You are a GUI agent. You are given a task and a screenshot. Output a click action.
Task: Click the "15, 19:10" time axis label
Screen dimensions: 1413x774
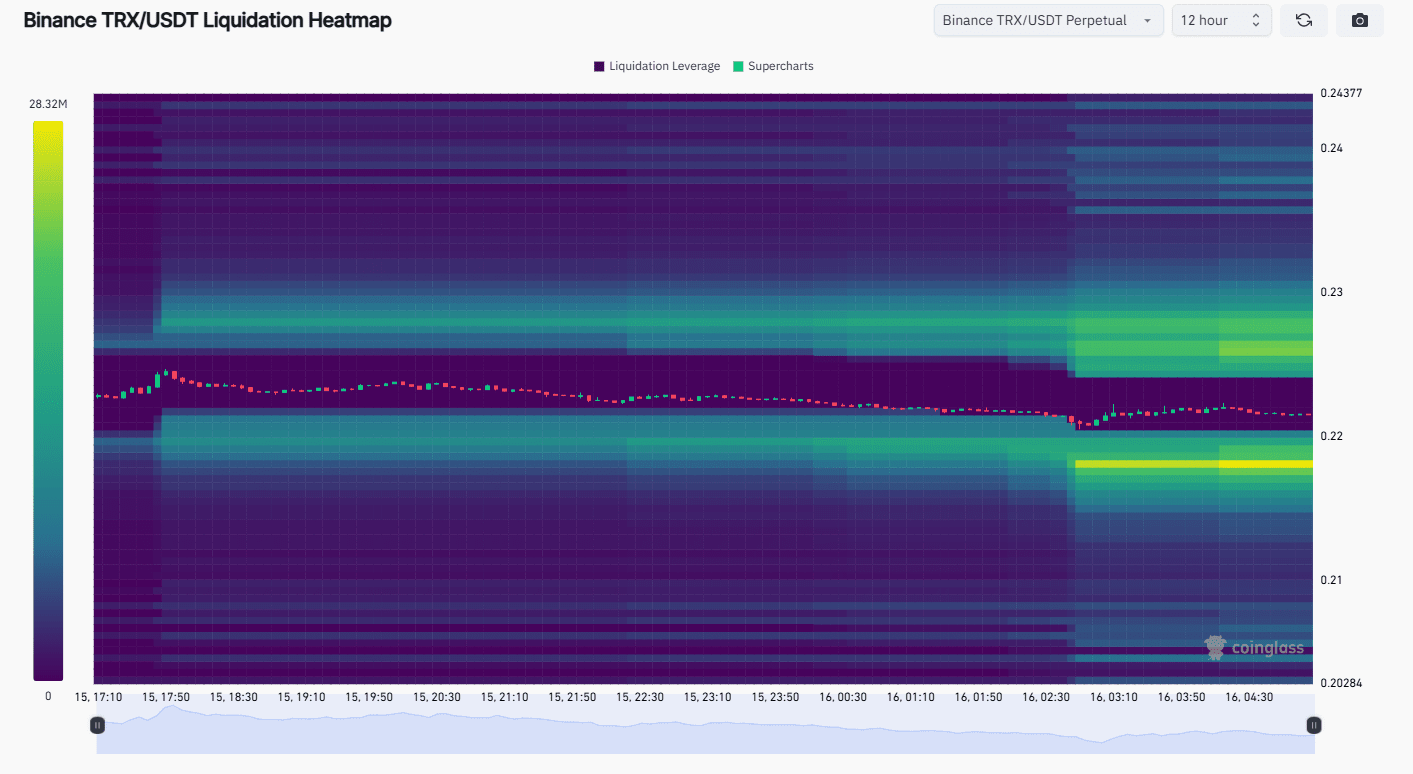point(302,696)
